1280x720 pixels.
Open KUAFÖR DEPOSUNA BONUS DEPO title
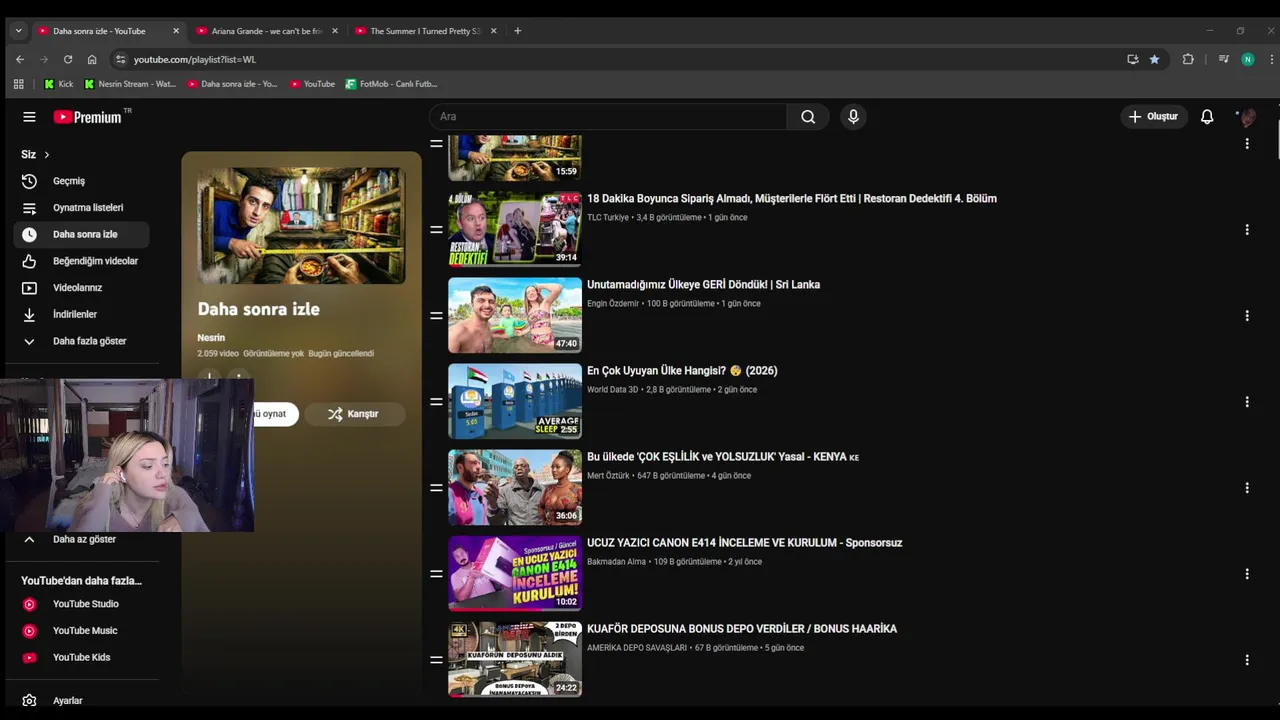tap(742, 629)
